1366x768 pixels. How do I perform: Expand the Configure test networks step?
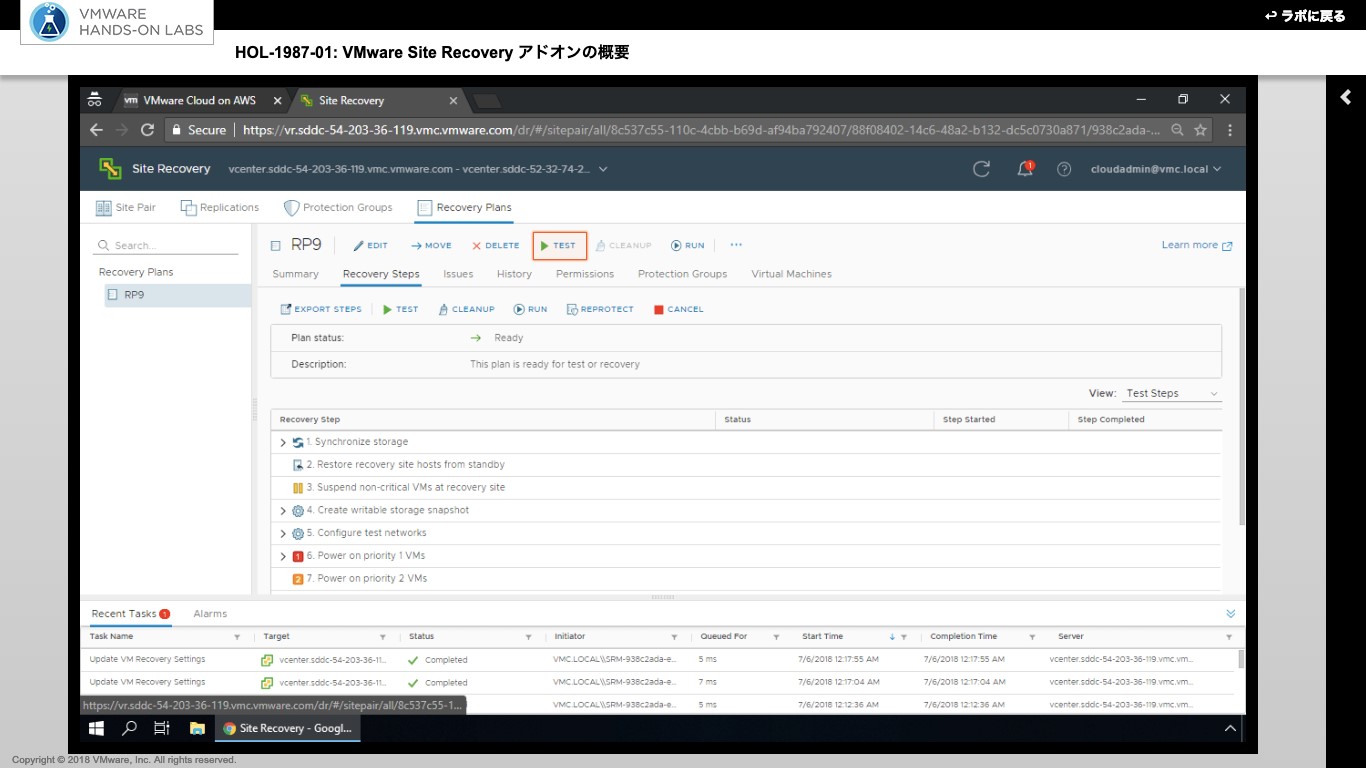pos(283,534)
